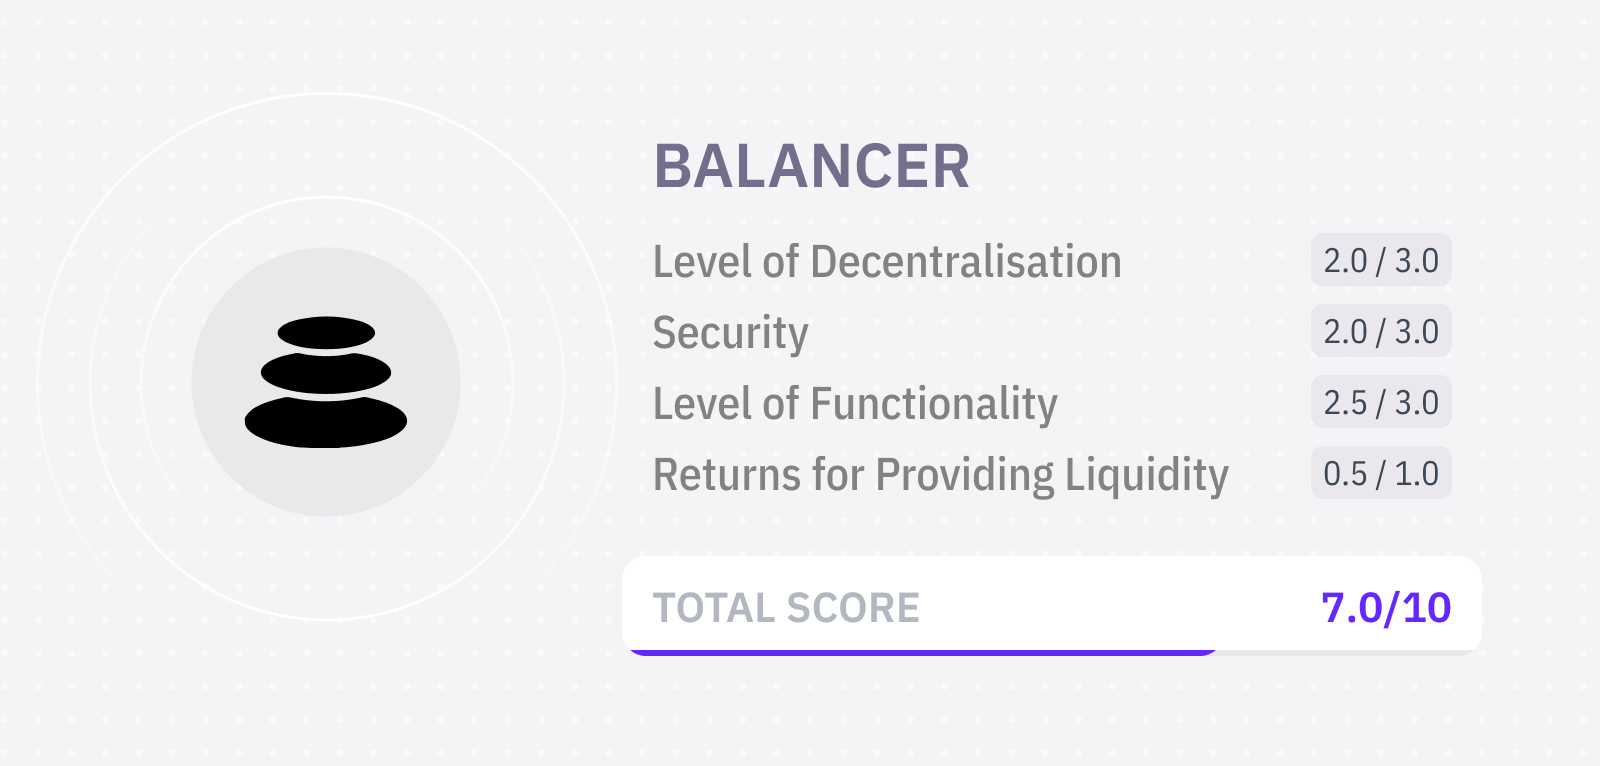This screenshot has height=766, width=1600.
Task: Click the Decentralisation 2.0 / 3.0 score badge
Action: click(x=1380, y=261)
